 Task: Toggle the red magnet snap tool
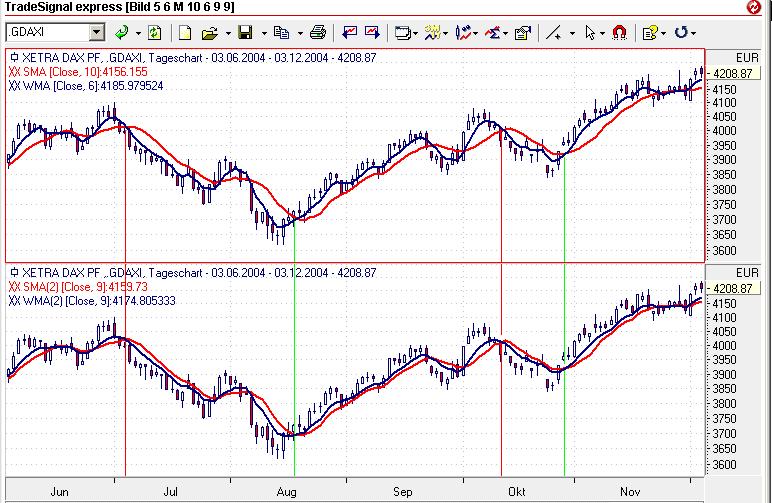click(619, 32)
